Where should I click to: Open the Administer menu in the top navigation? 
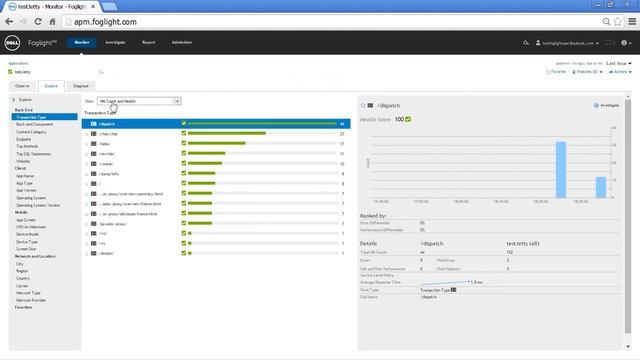click(x=182, y=42)
